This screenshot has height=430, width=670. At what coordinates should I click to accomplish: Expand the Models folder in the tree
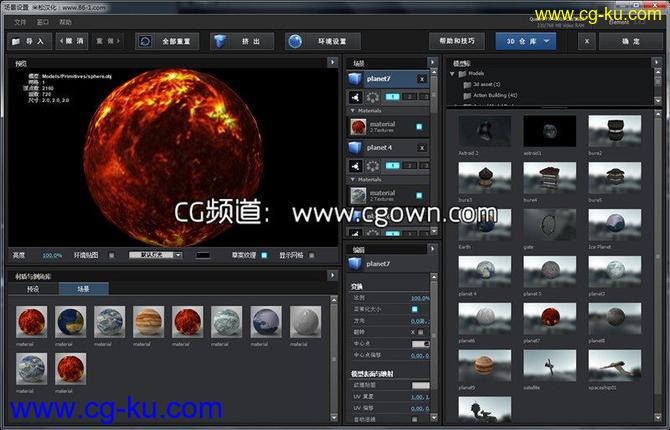coord(452,74)
